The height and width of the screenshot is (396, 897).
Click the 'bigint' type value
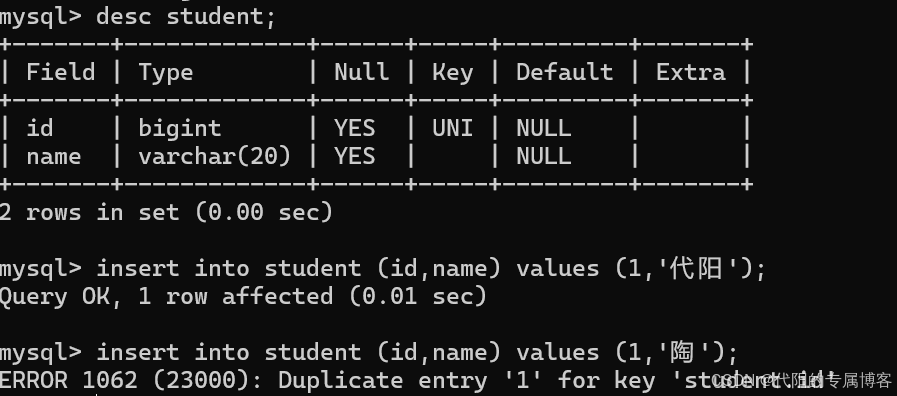tap(180, 129)
